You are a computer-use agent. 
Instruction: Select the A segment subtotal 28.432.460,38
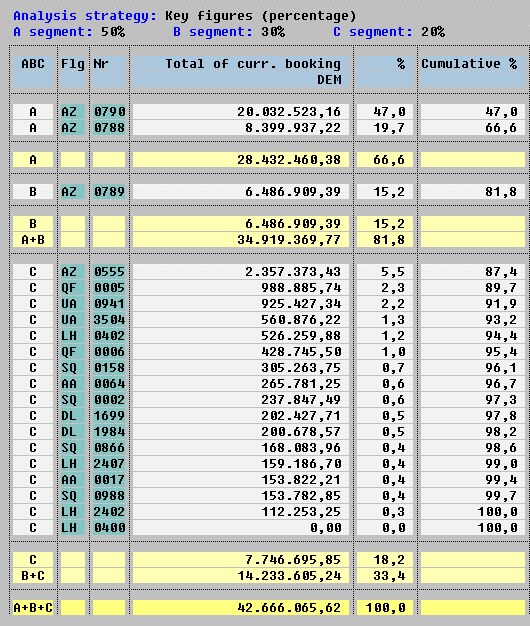click(x=289, y=160)
